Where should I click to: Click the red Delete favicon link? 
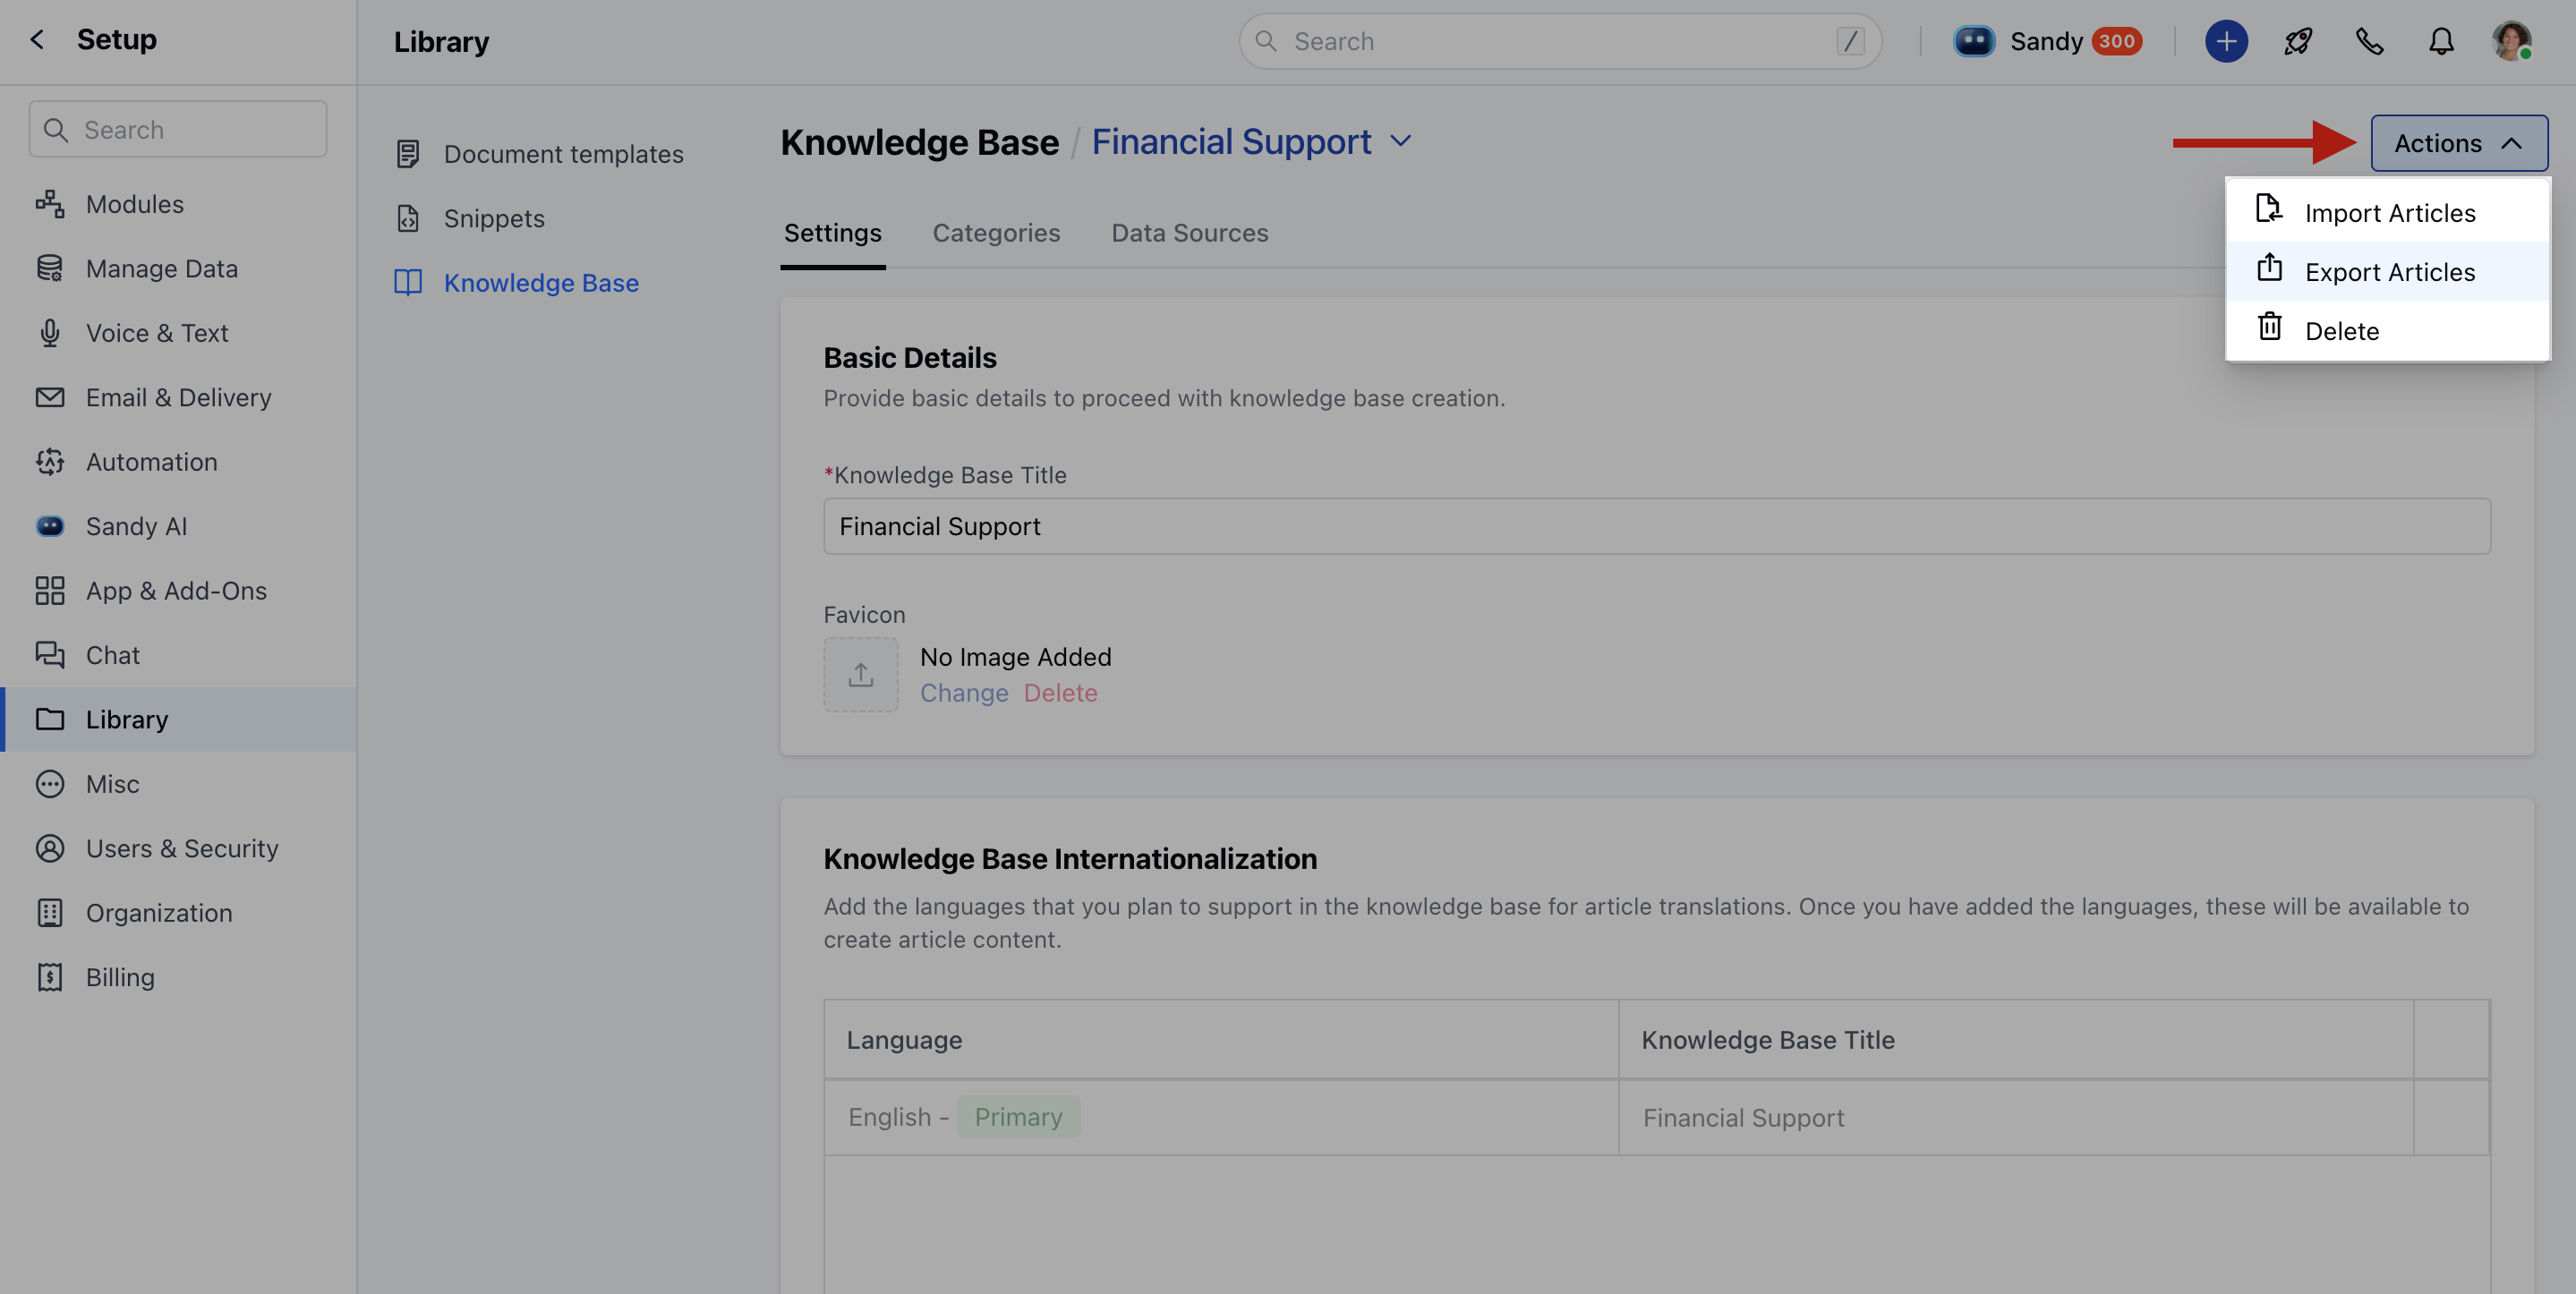pyautogui.click(x=1060, y=693)
